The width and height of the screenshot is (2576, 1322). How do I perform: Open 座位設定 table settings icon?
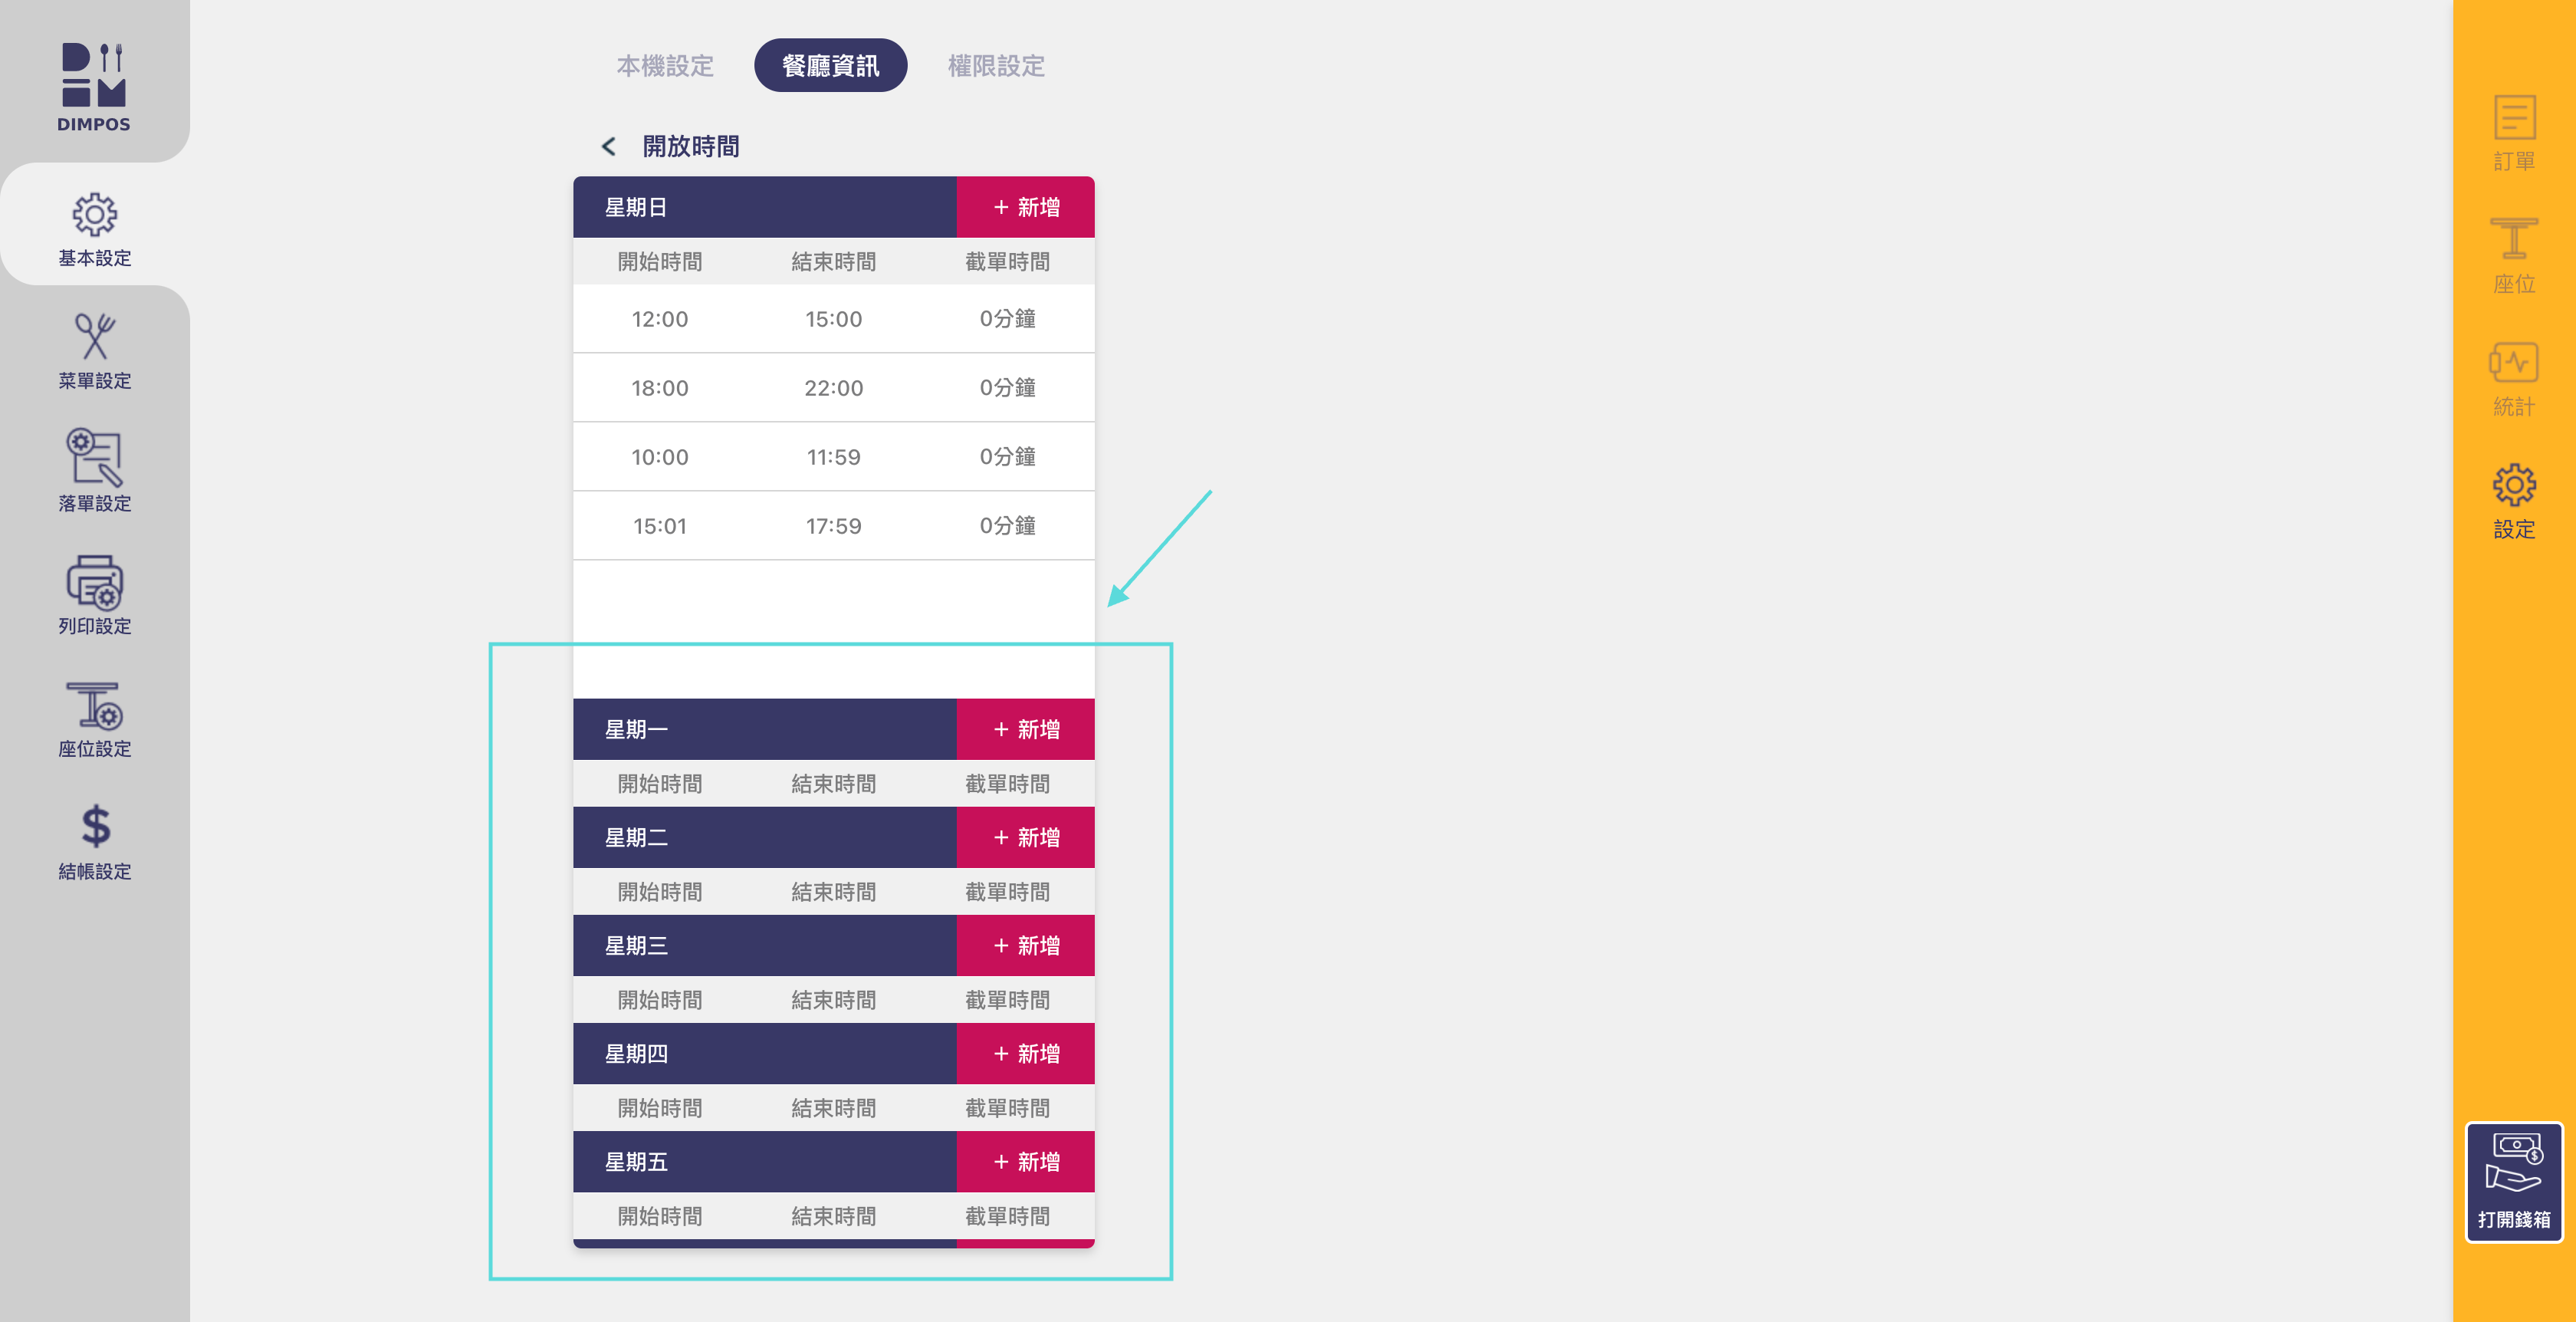coord(94,706)
